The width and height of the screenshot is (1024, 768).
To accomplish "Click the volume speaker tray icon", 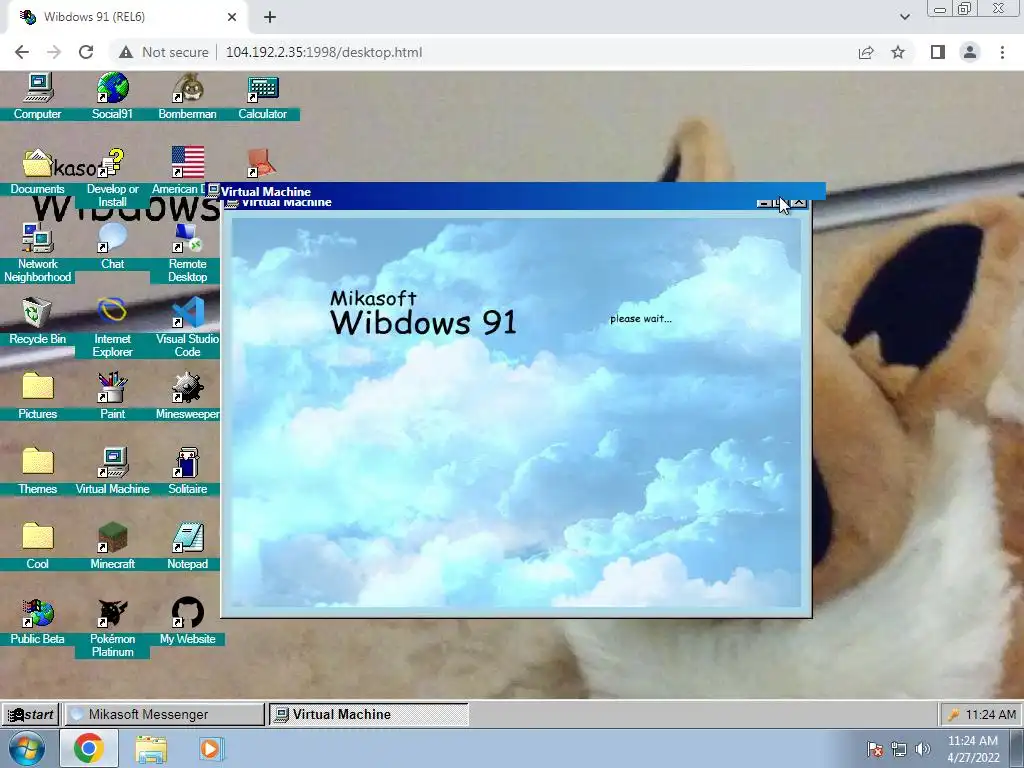I will point(922,749).
